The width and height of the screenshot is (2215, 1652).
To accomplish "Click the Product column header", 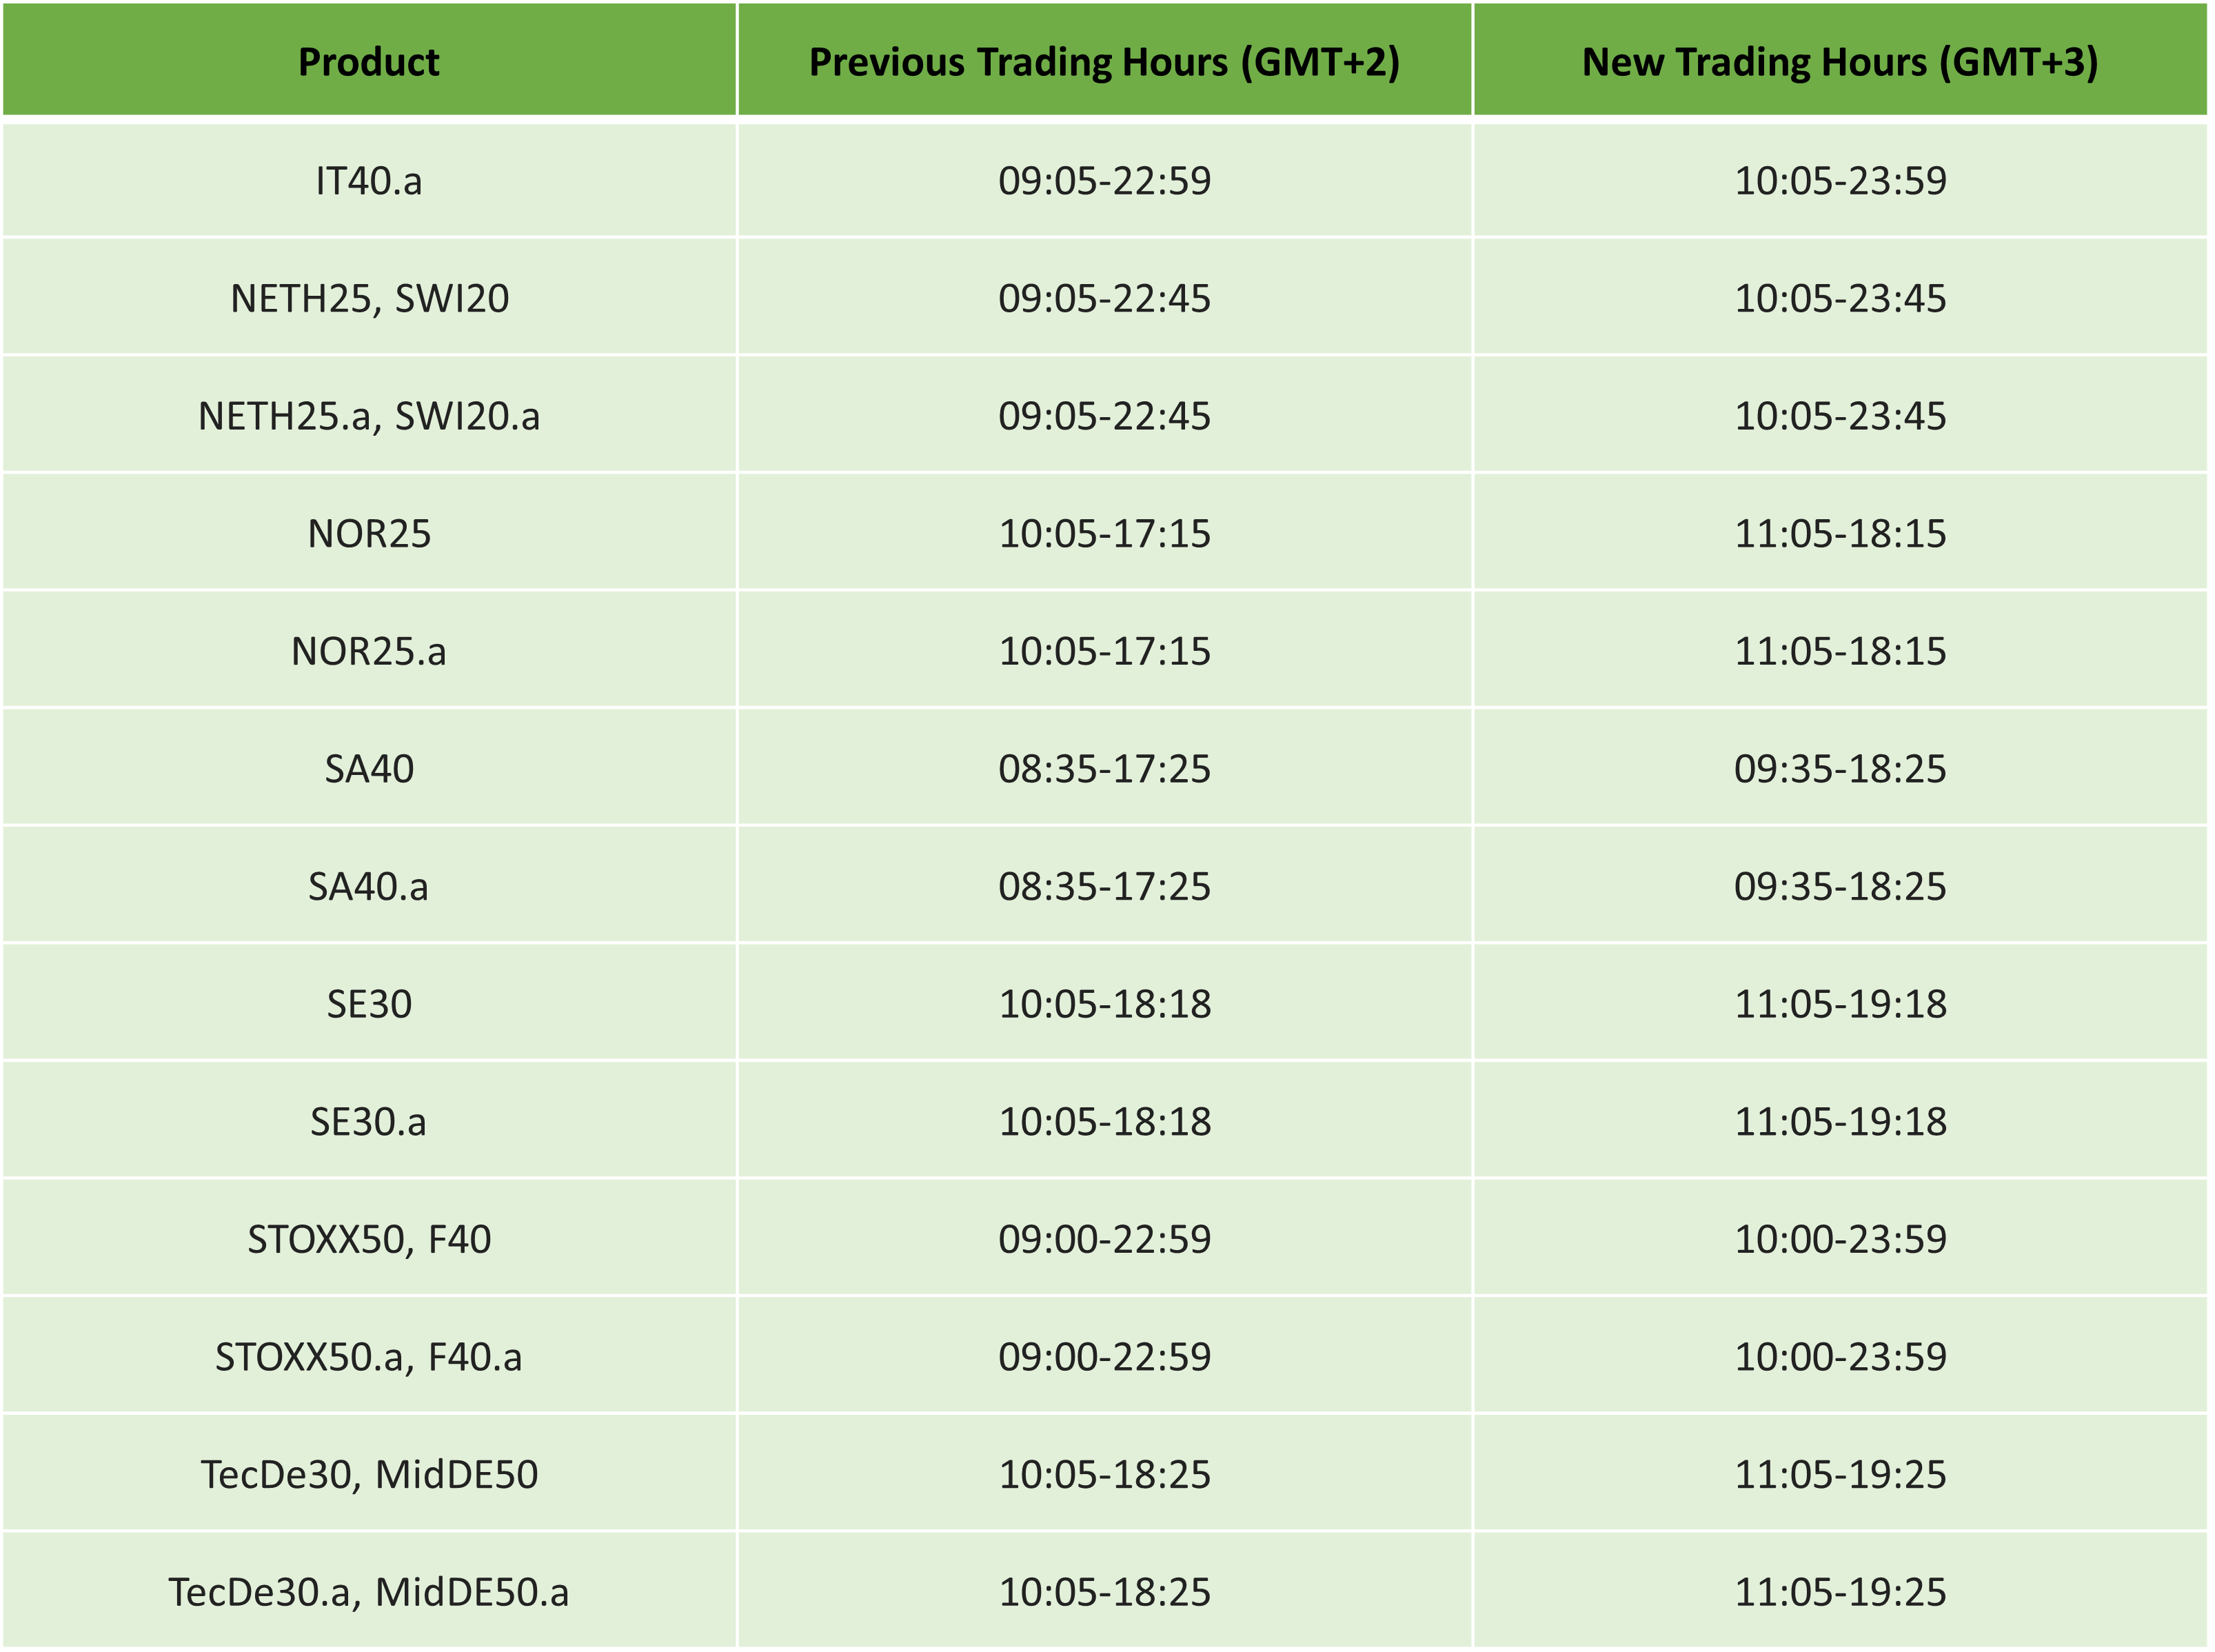I will (x=369, y=61).
